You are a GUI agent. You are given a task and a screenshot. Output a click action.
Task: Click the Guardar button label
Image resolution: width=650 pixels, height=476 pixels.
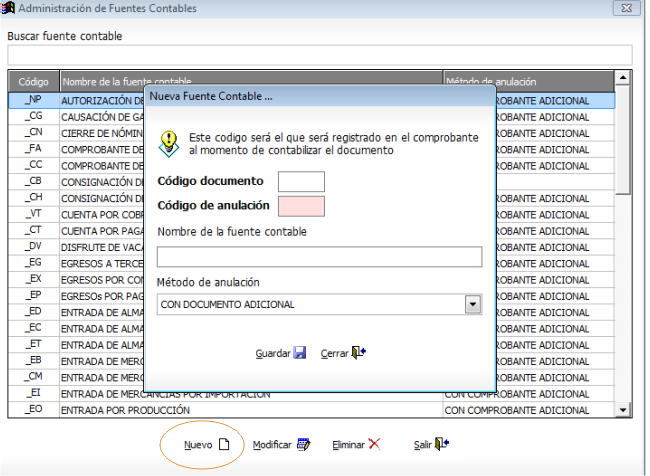pos(273,353)
